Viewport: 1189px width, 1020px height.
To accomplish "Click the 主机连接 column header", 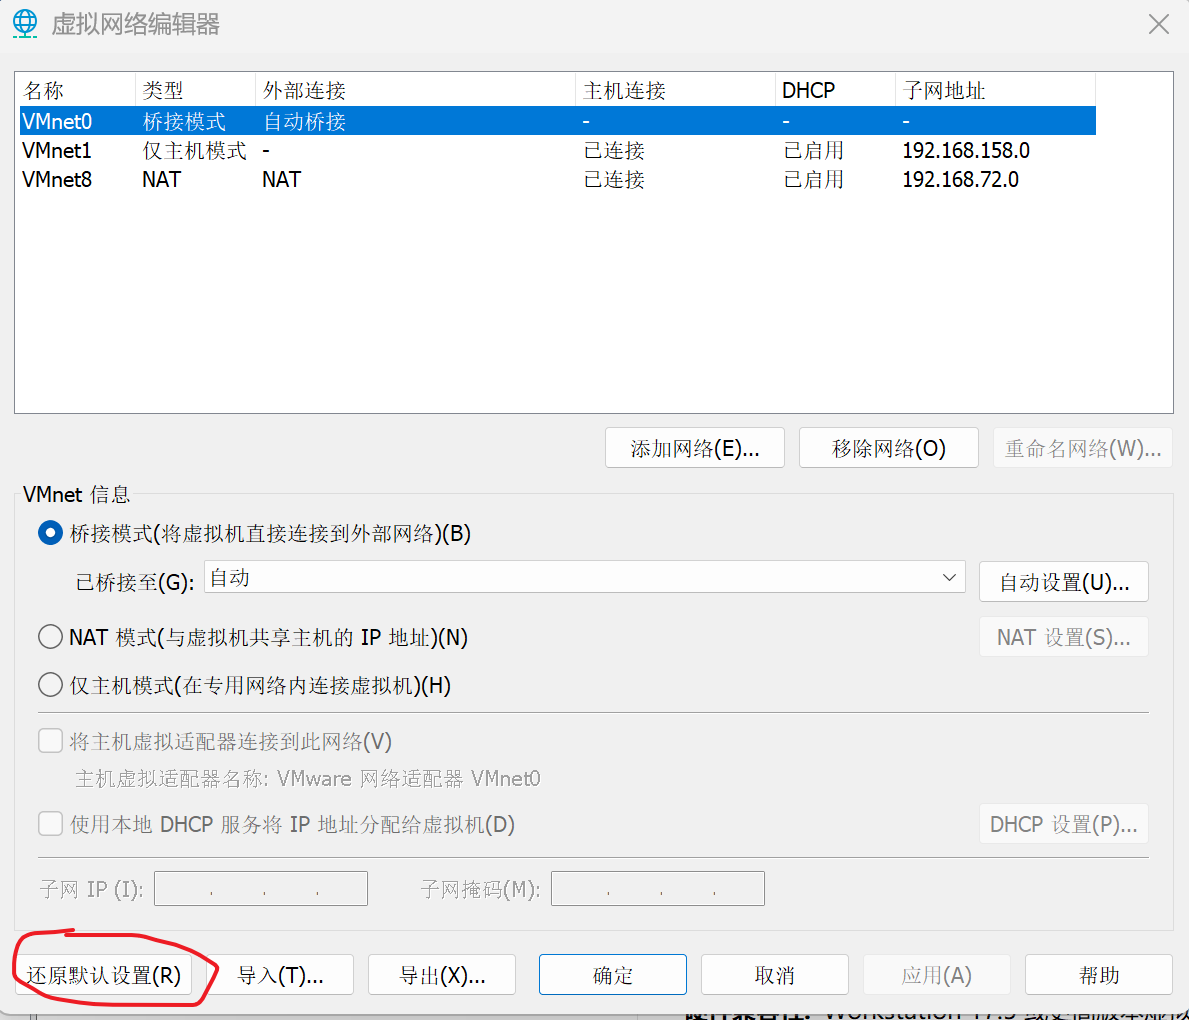I will pyautogui.click(x=675, y=90).
